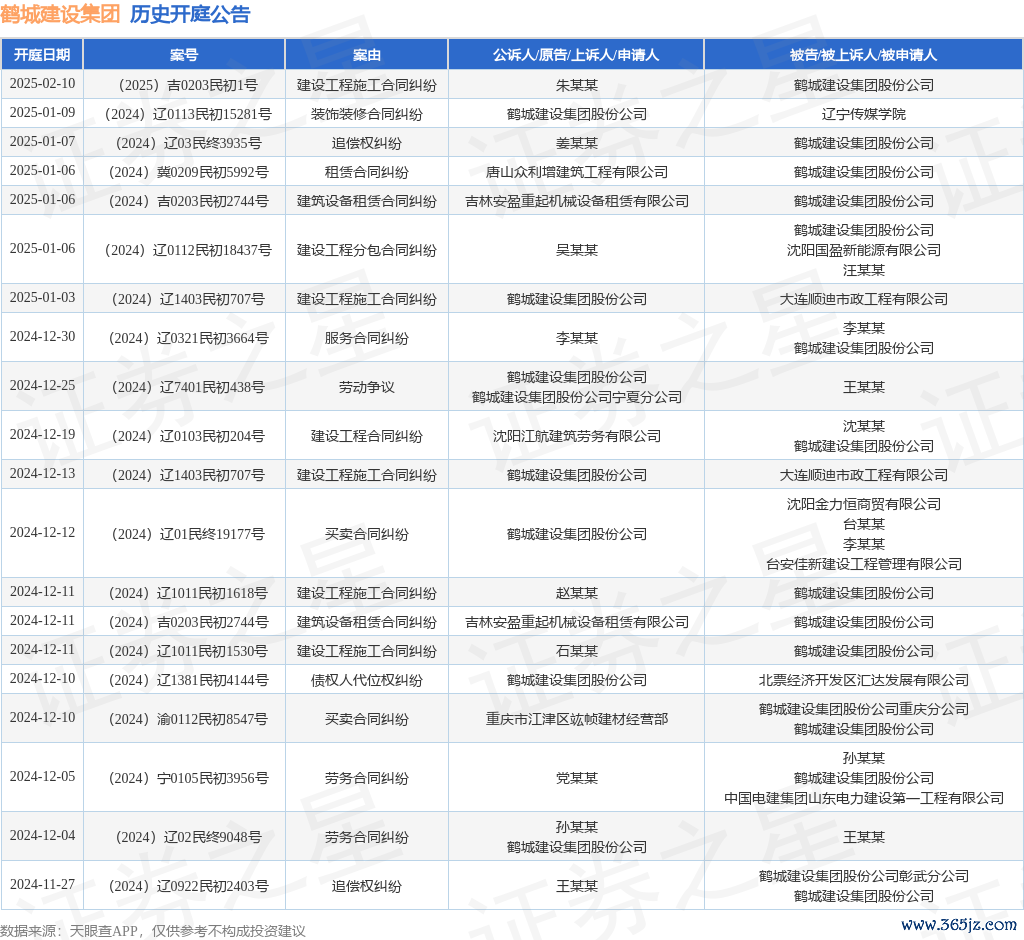Click plaintiff 朱某某
1024x940 pixels.
coord(577,85)
